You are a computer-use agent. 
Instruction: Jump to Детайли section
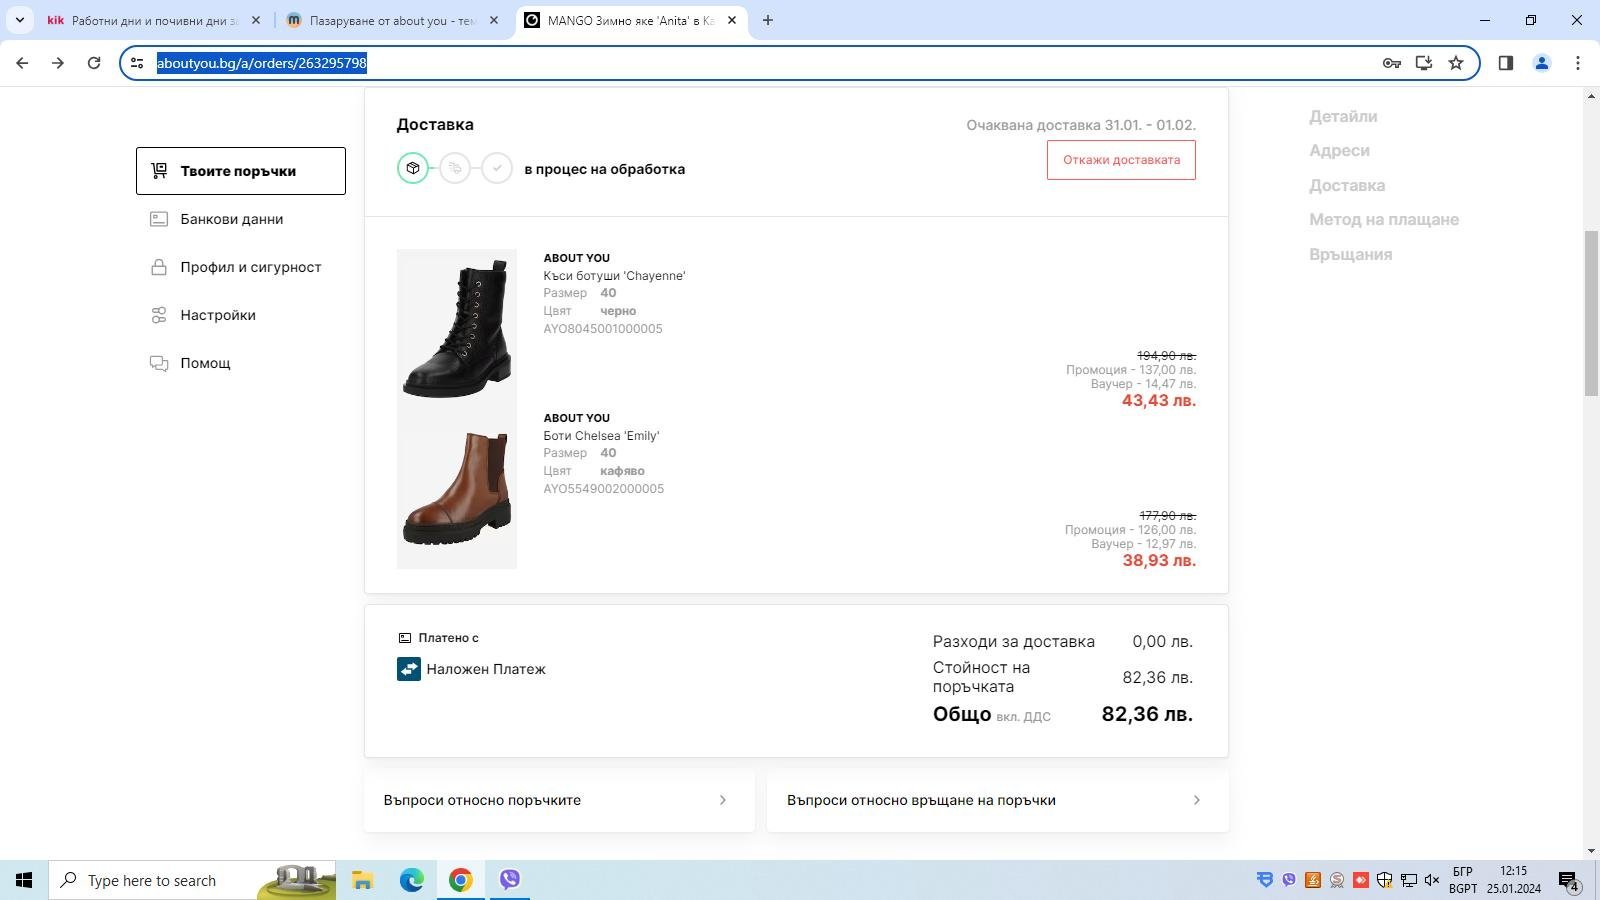[x=1343, y=116]
